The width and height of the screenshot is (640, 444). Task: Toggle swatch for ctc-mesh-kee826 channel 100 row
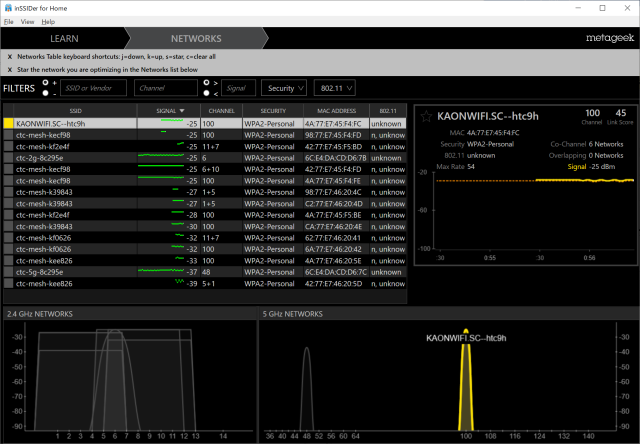8,261
